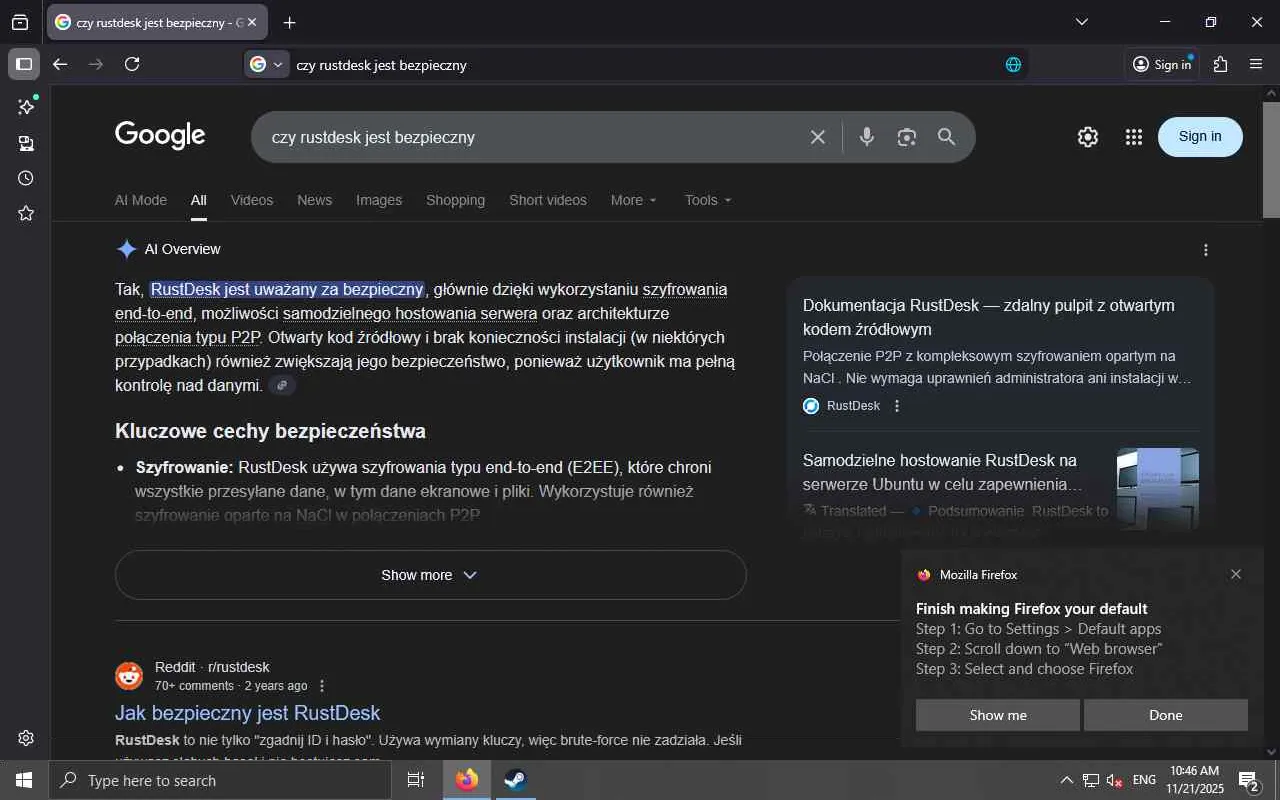Toggle the Firefox sidebar button
1280x800 pixels.
(24, 64)
